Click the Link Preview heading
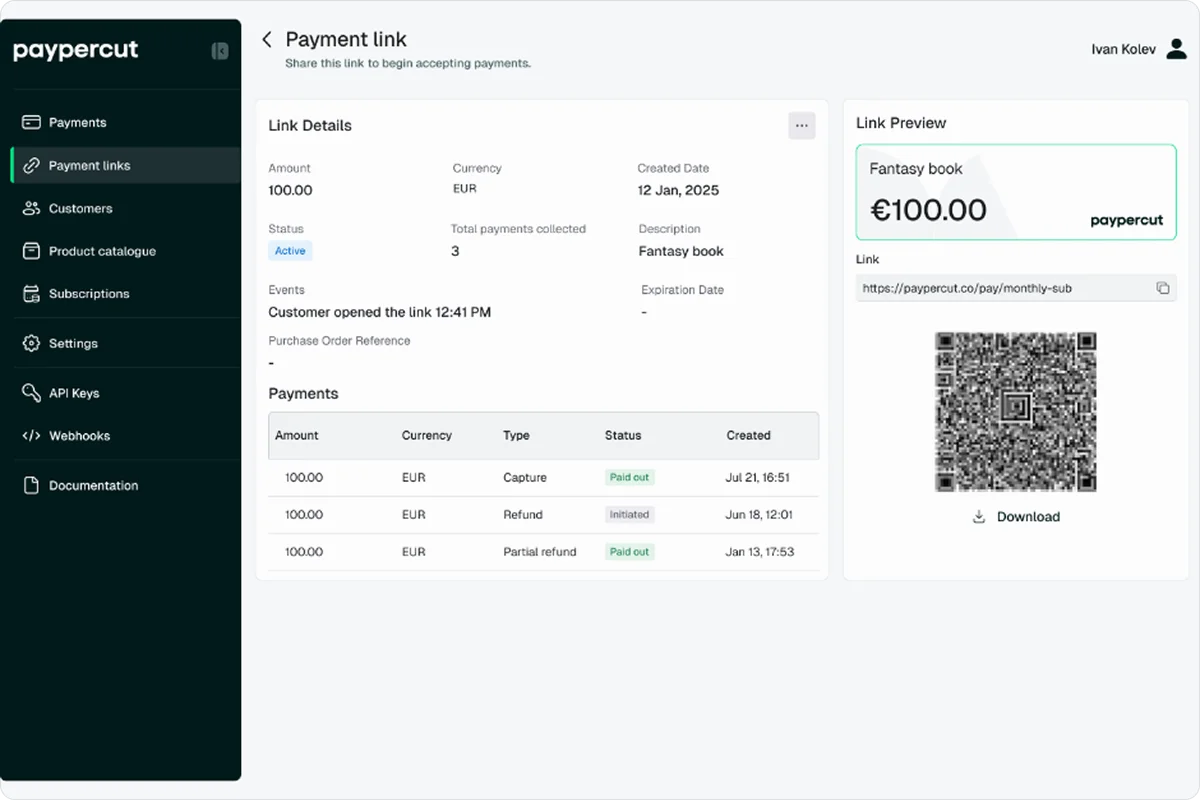 tap(901, 123)
